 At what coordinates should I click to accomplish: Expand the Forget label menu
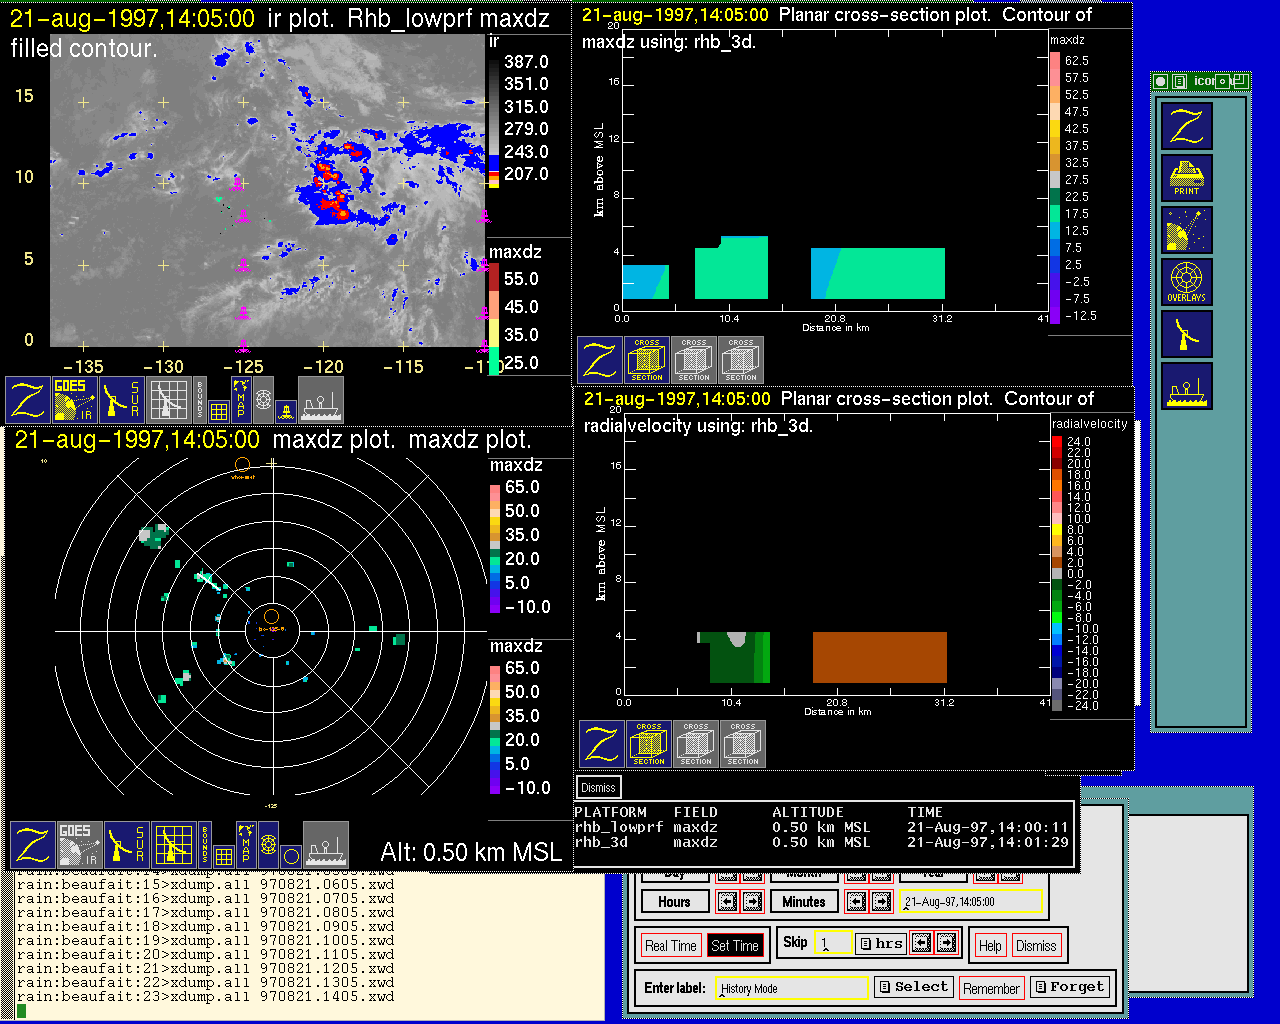pos(1069,987)
